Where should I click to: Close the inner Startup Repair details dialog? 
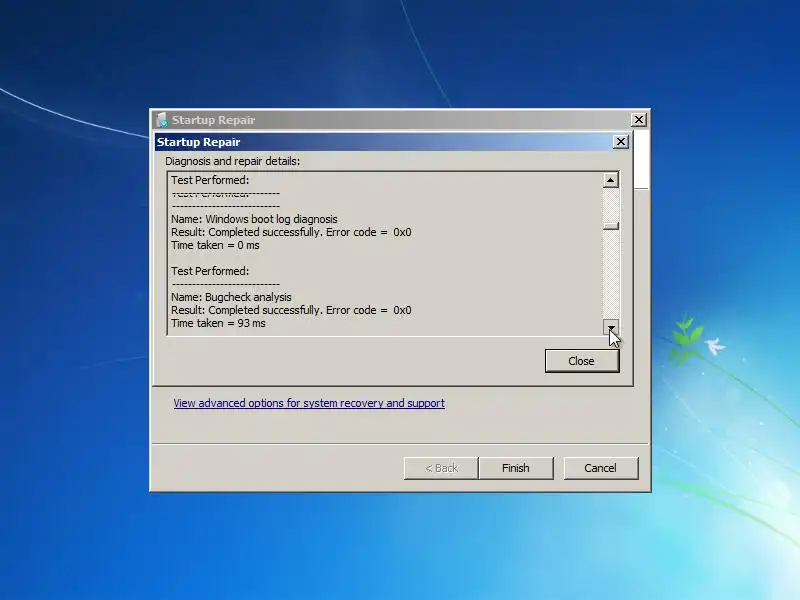point(620,142)
